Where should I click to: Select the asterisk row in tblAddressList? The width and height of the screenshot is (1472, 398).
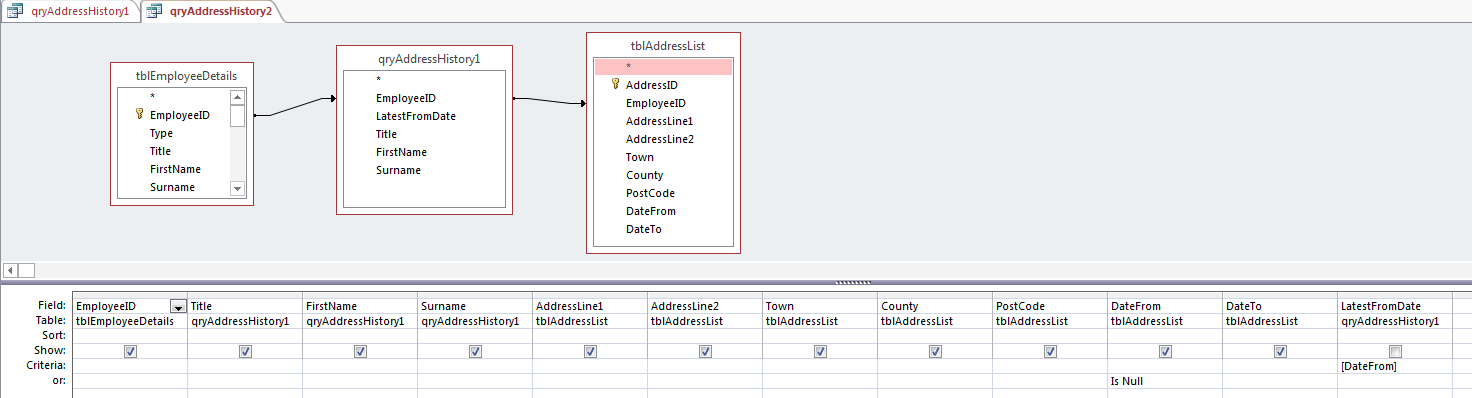pos(664,67)
